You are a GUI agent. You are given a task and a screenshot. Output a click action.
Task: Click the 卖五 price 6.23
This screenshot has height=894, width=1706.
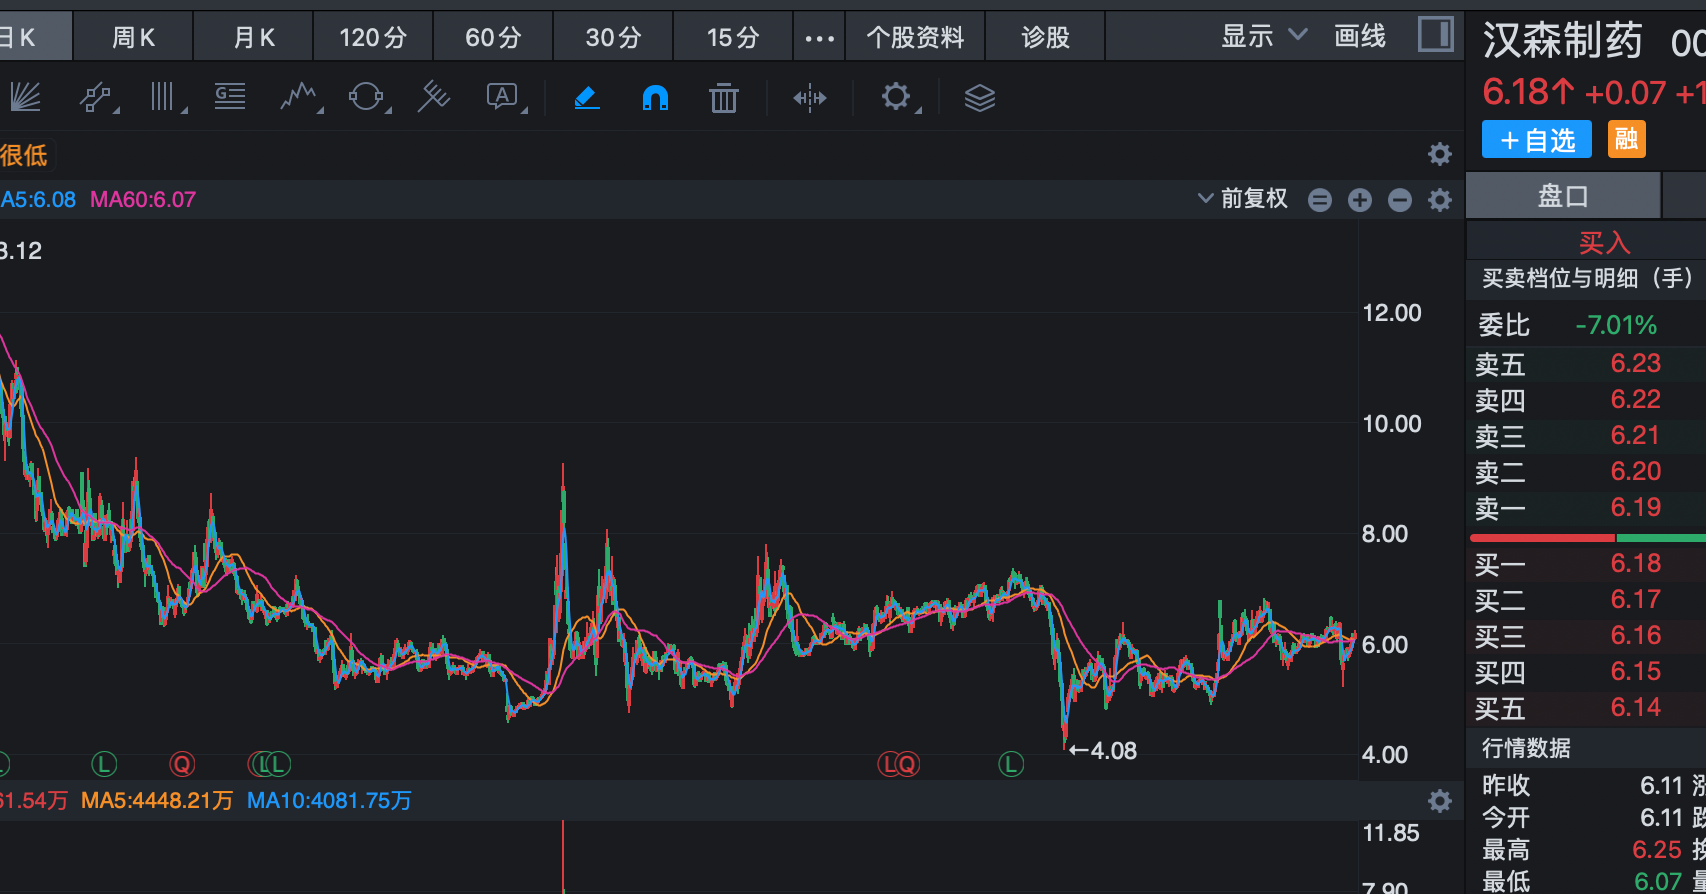[1635, 363]
